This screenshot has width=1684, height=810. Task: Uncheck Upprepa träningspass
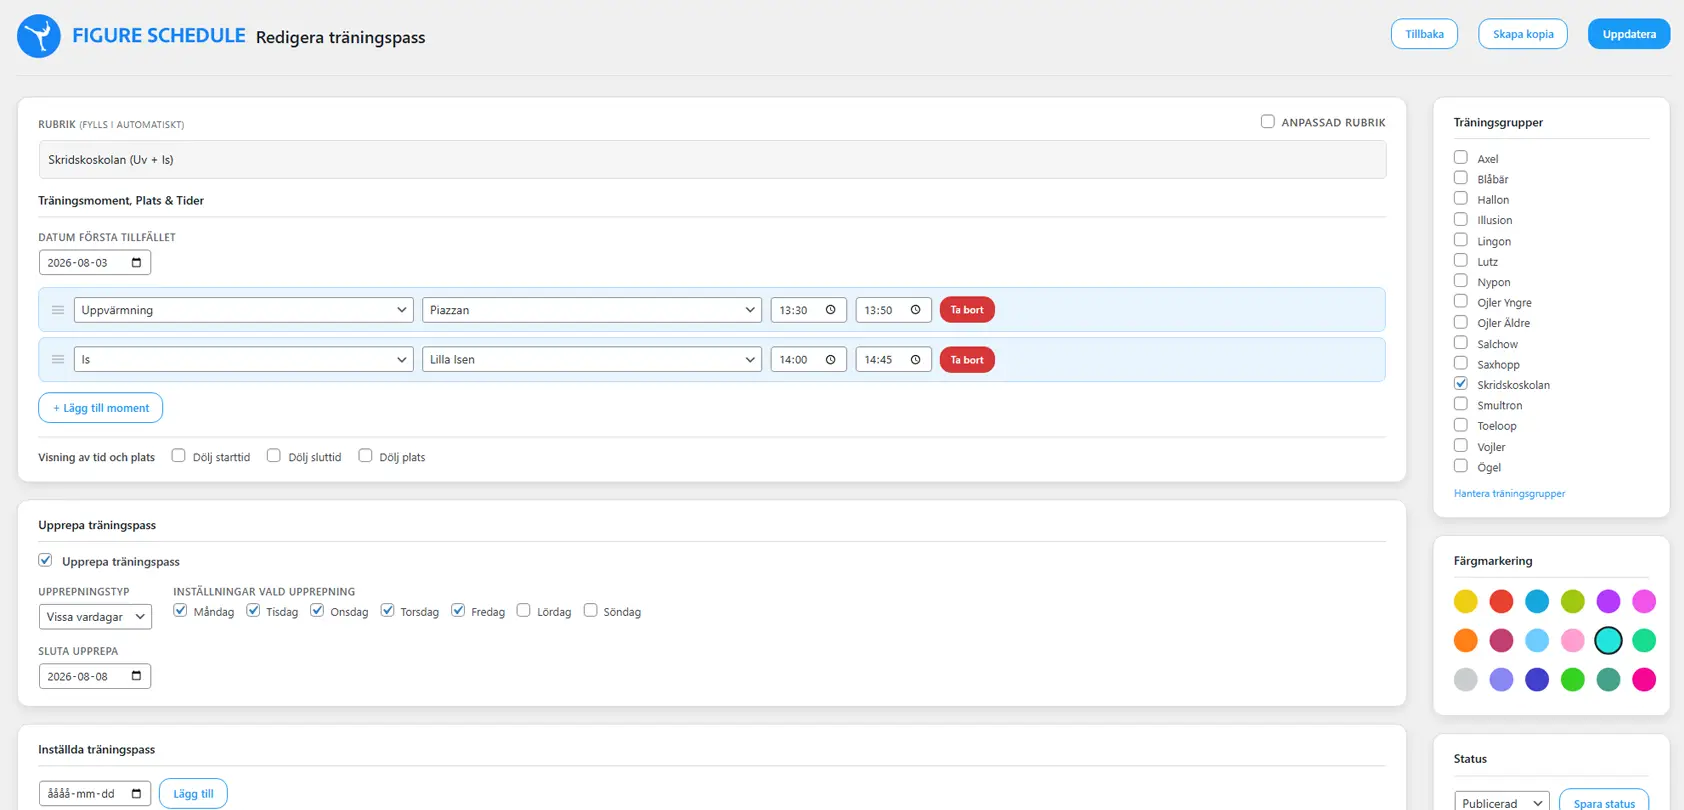point(45,560)
